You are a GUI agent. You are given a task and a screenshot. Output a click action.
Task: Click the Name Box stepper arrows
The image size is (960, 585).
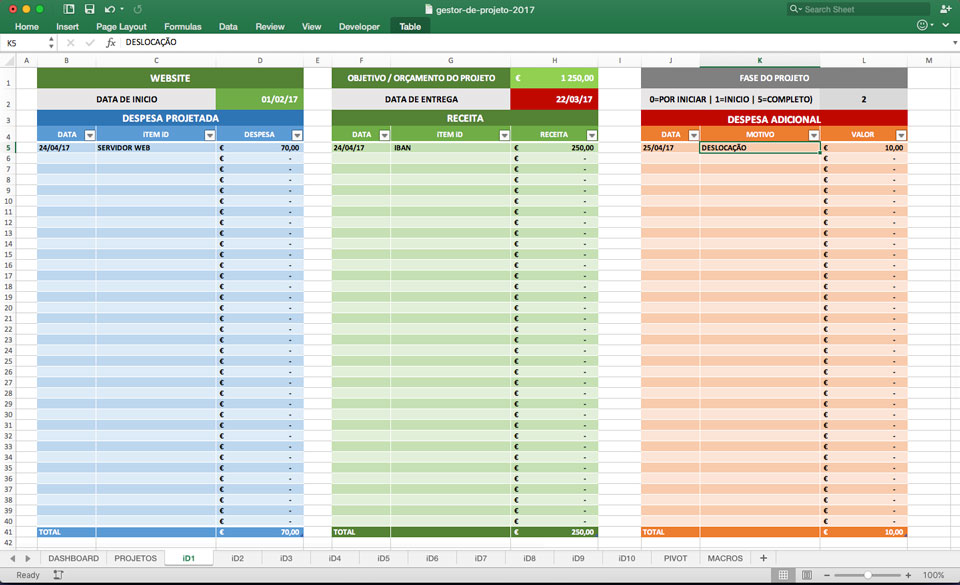click(51, 43)
